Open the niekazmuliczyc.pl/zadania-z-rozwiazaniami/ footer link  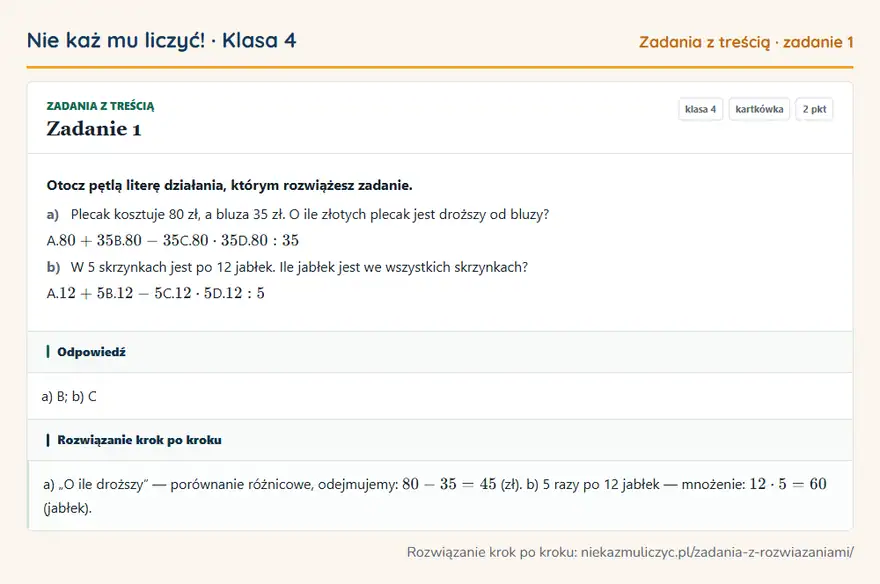(x=717, y=552)
